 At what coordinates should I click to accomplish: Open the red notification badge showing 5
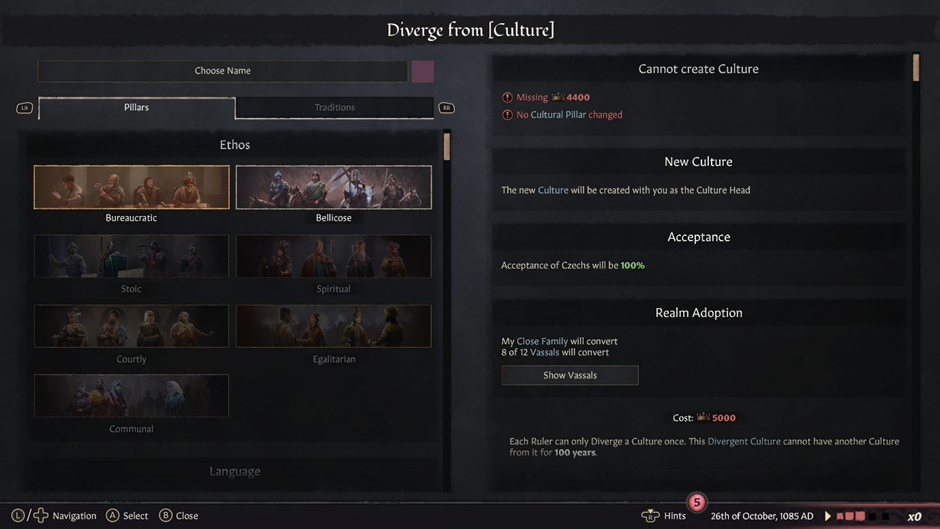click(697, 502)
